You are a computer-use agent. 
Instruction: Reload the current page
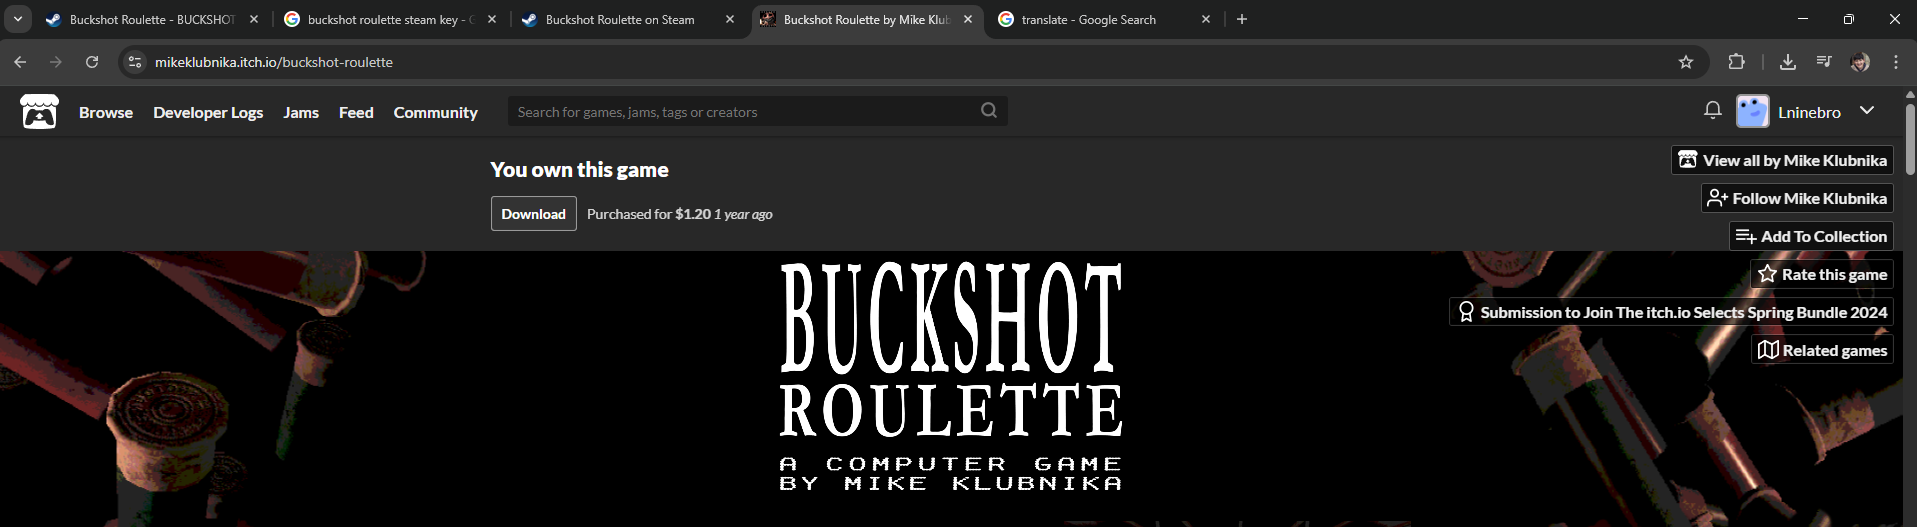[92, 62]
